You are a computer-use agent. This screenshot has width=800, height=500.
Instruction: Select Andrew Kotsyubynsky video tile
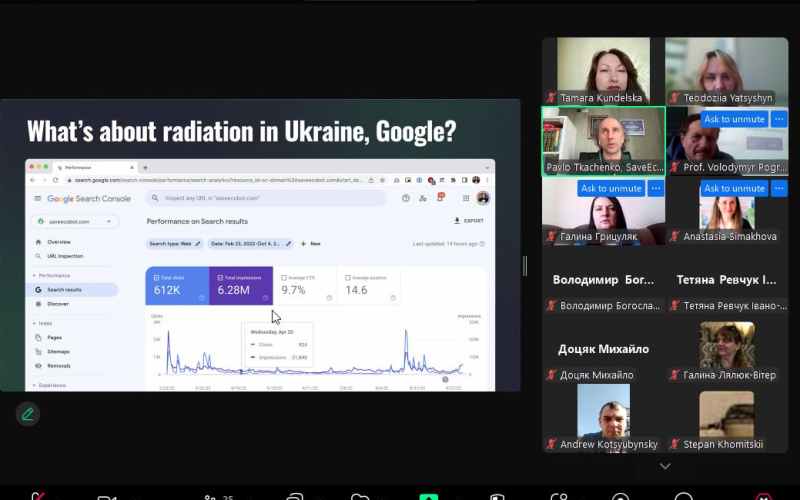point(604,418)
